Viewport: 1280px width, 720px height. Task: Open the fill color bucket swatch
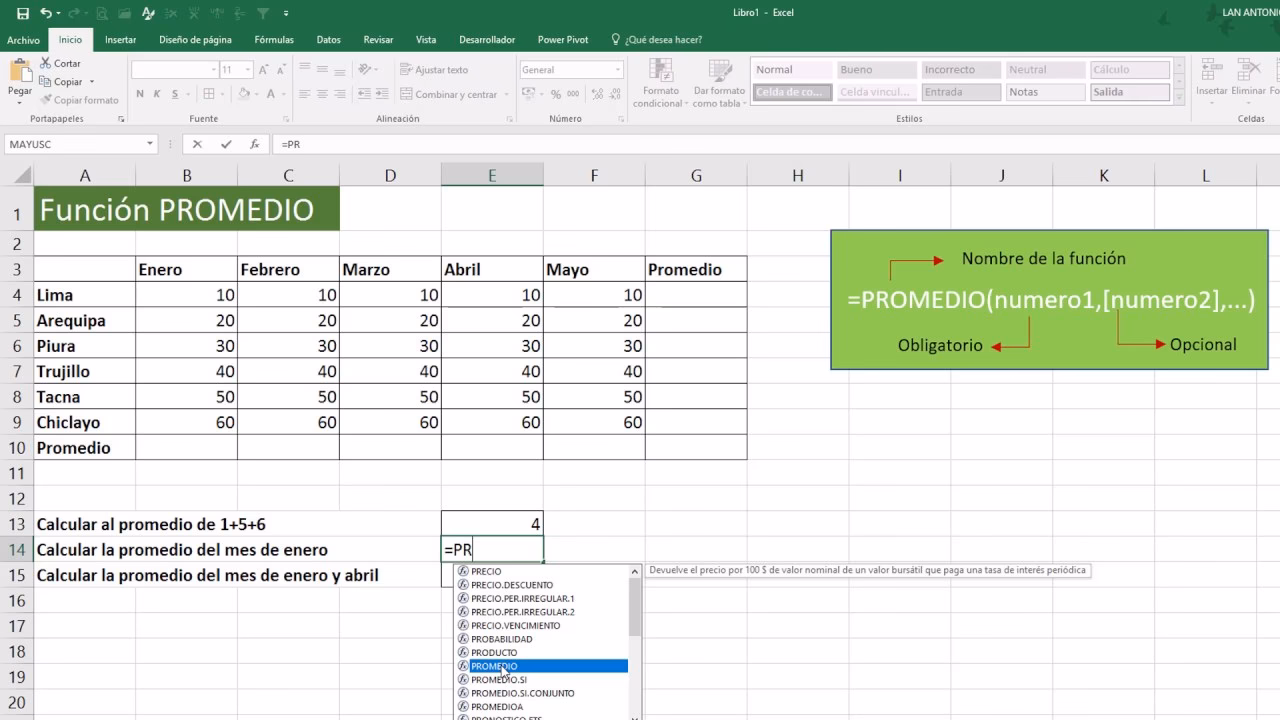tap(246, 94)
